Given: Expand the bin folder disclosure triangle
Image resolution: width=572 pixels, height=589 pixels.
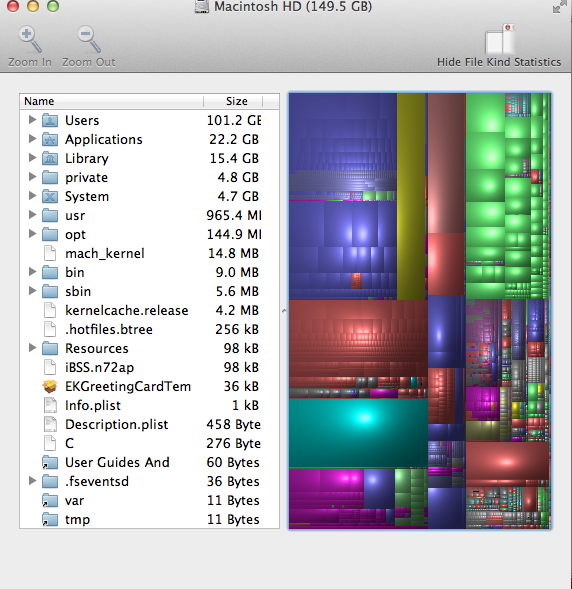Looking at the screenshot, I should [33, 272].
